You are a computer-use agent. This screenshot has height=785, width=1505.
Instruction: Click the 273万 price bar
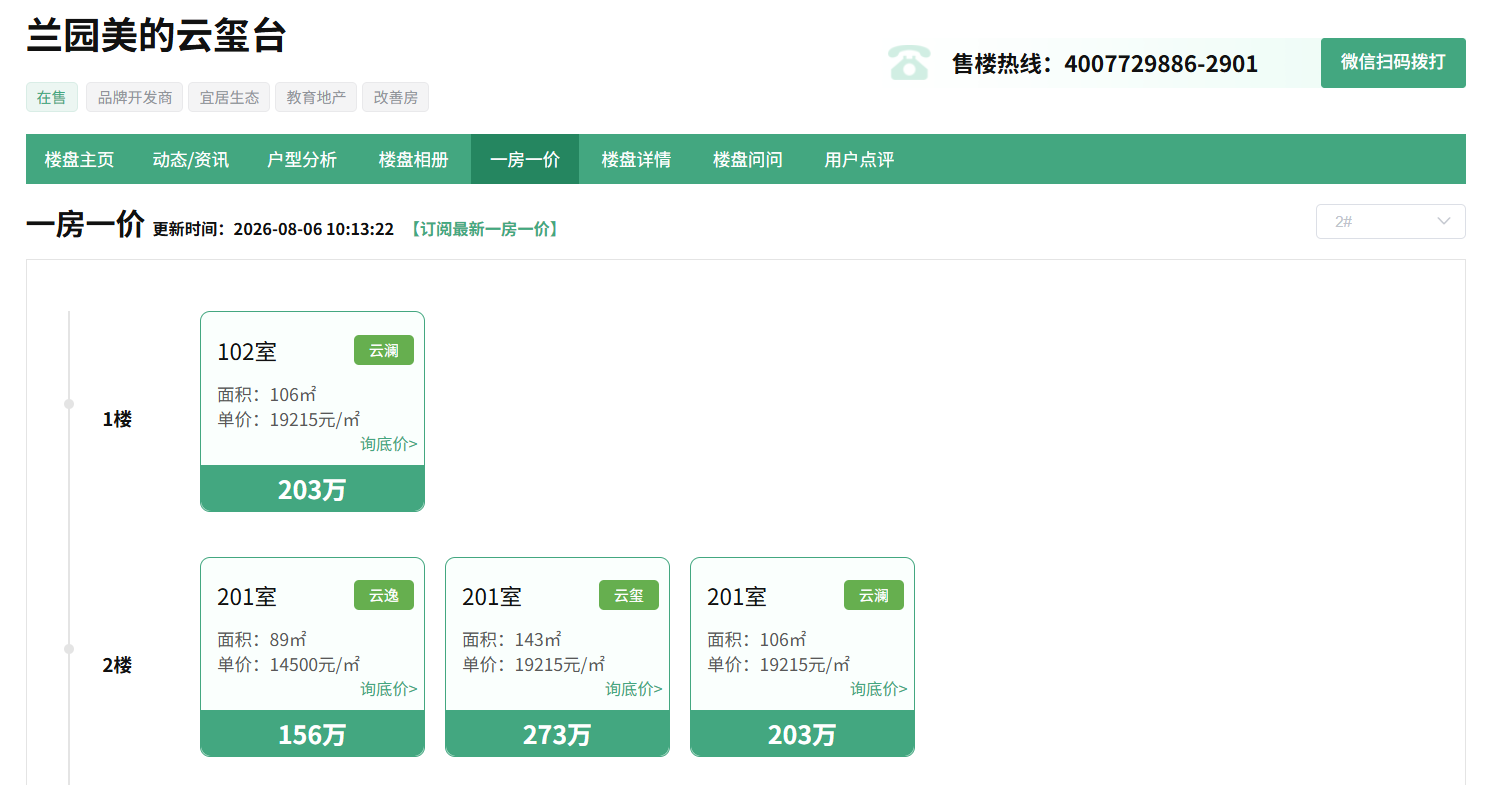pyautogui.click(x=557, y=734)
